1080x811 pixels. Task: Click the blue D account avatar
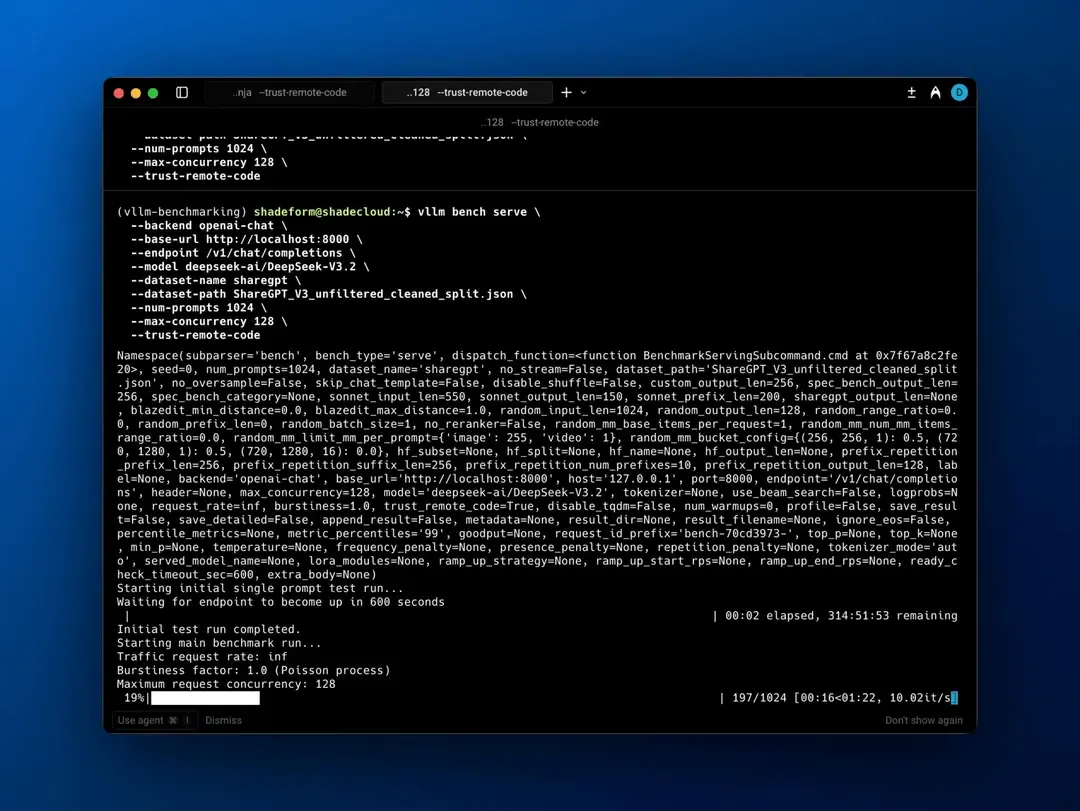[959, 92]
